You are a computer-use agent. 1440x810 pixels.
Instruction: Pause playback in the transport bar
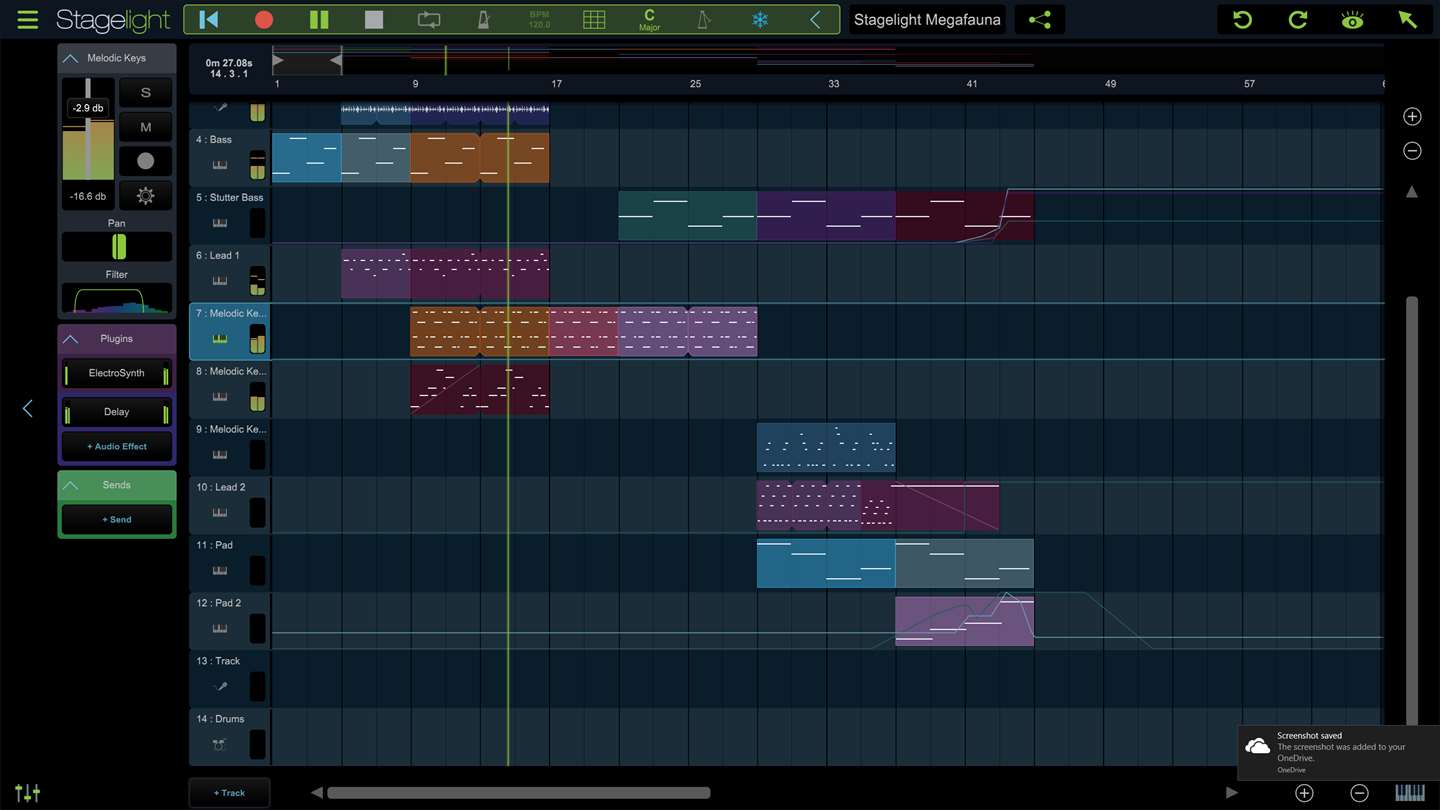[319, 20]
